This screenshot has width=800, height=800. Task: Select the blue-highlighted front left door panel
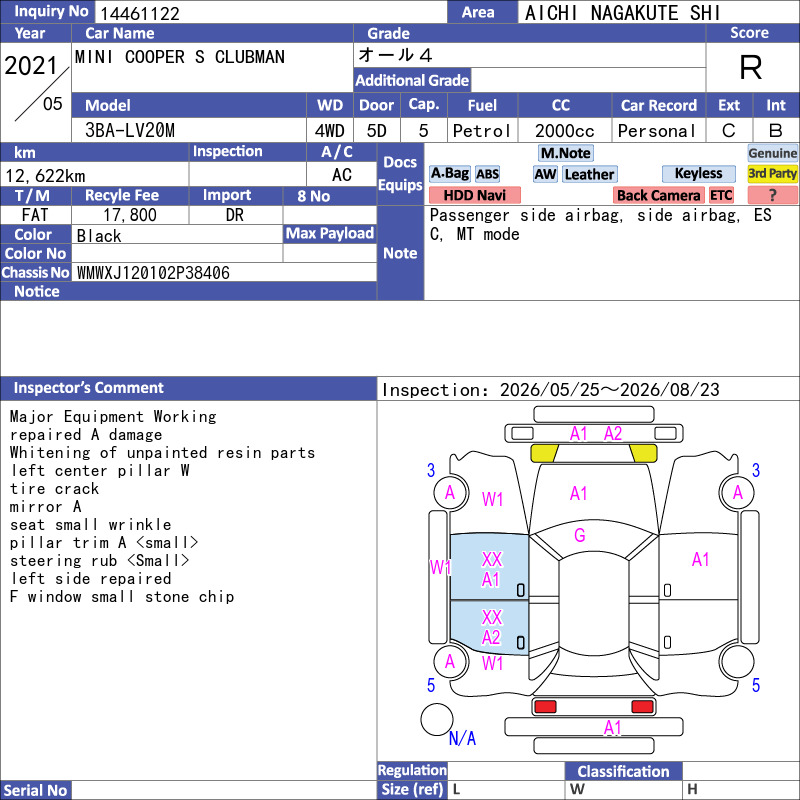[489, 567]
